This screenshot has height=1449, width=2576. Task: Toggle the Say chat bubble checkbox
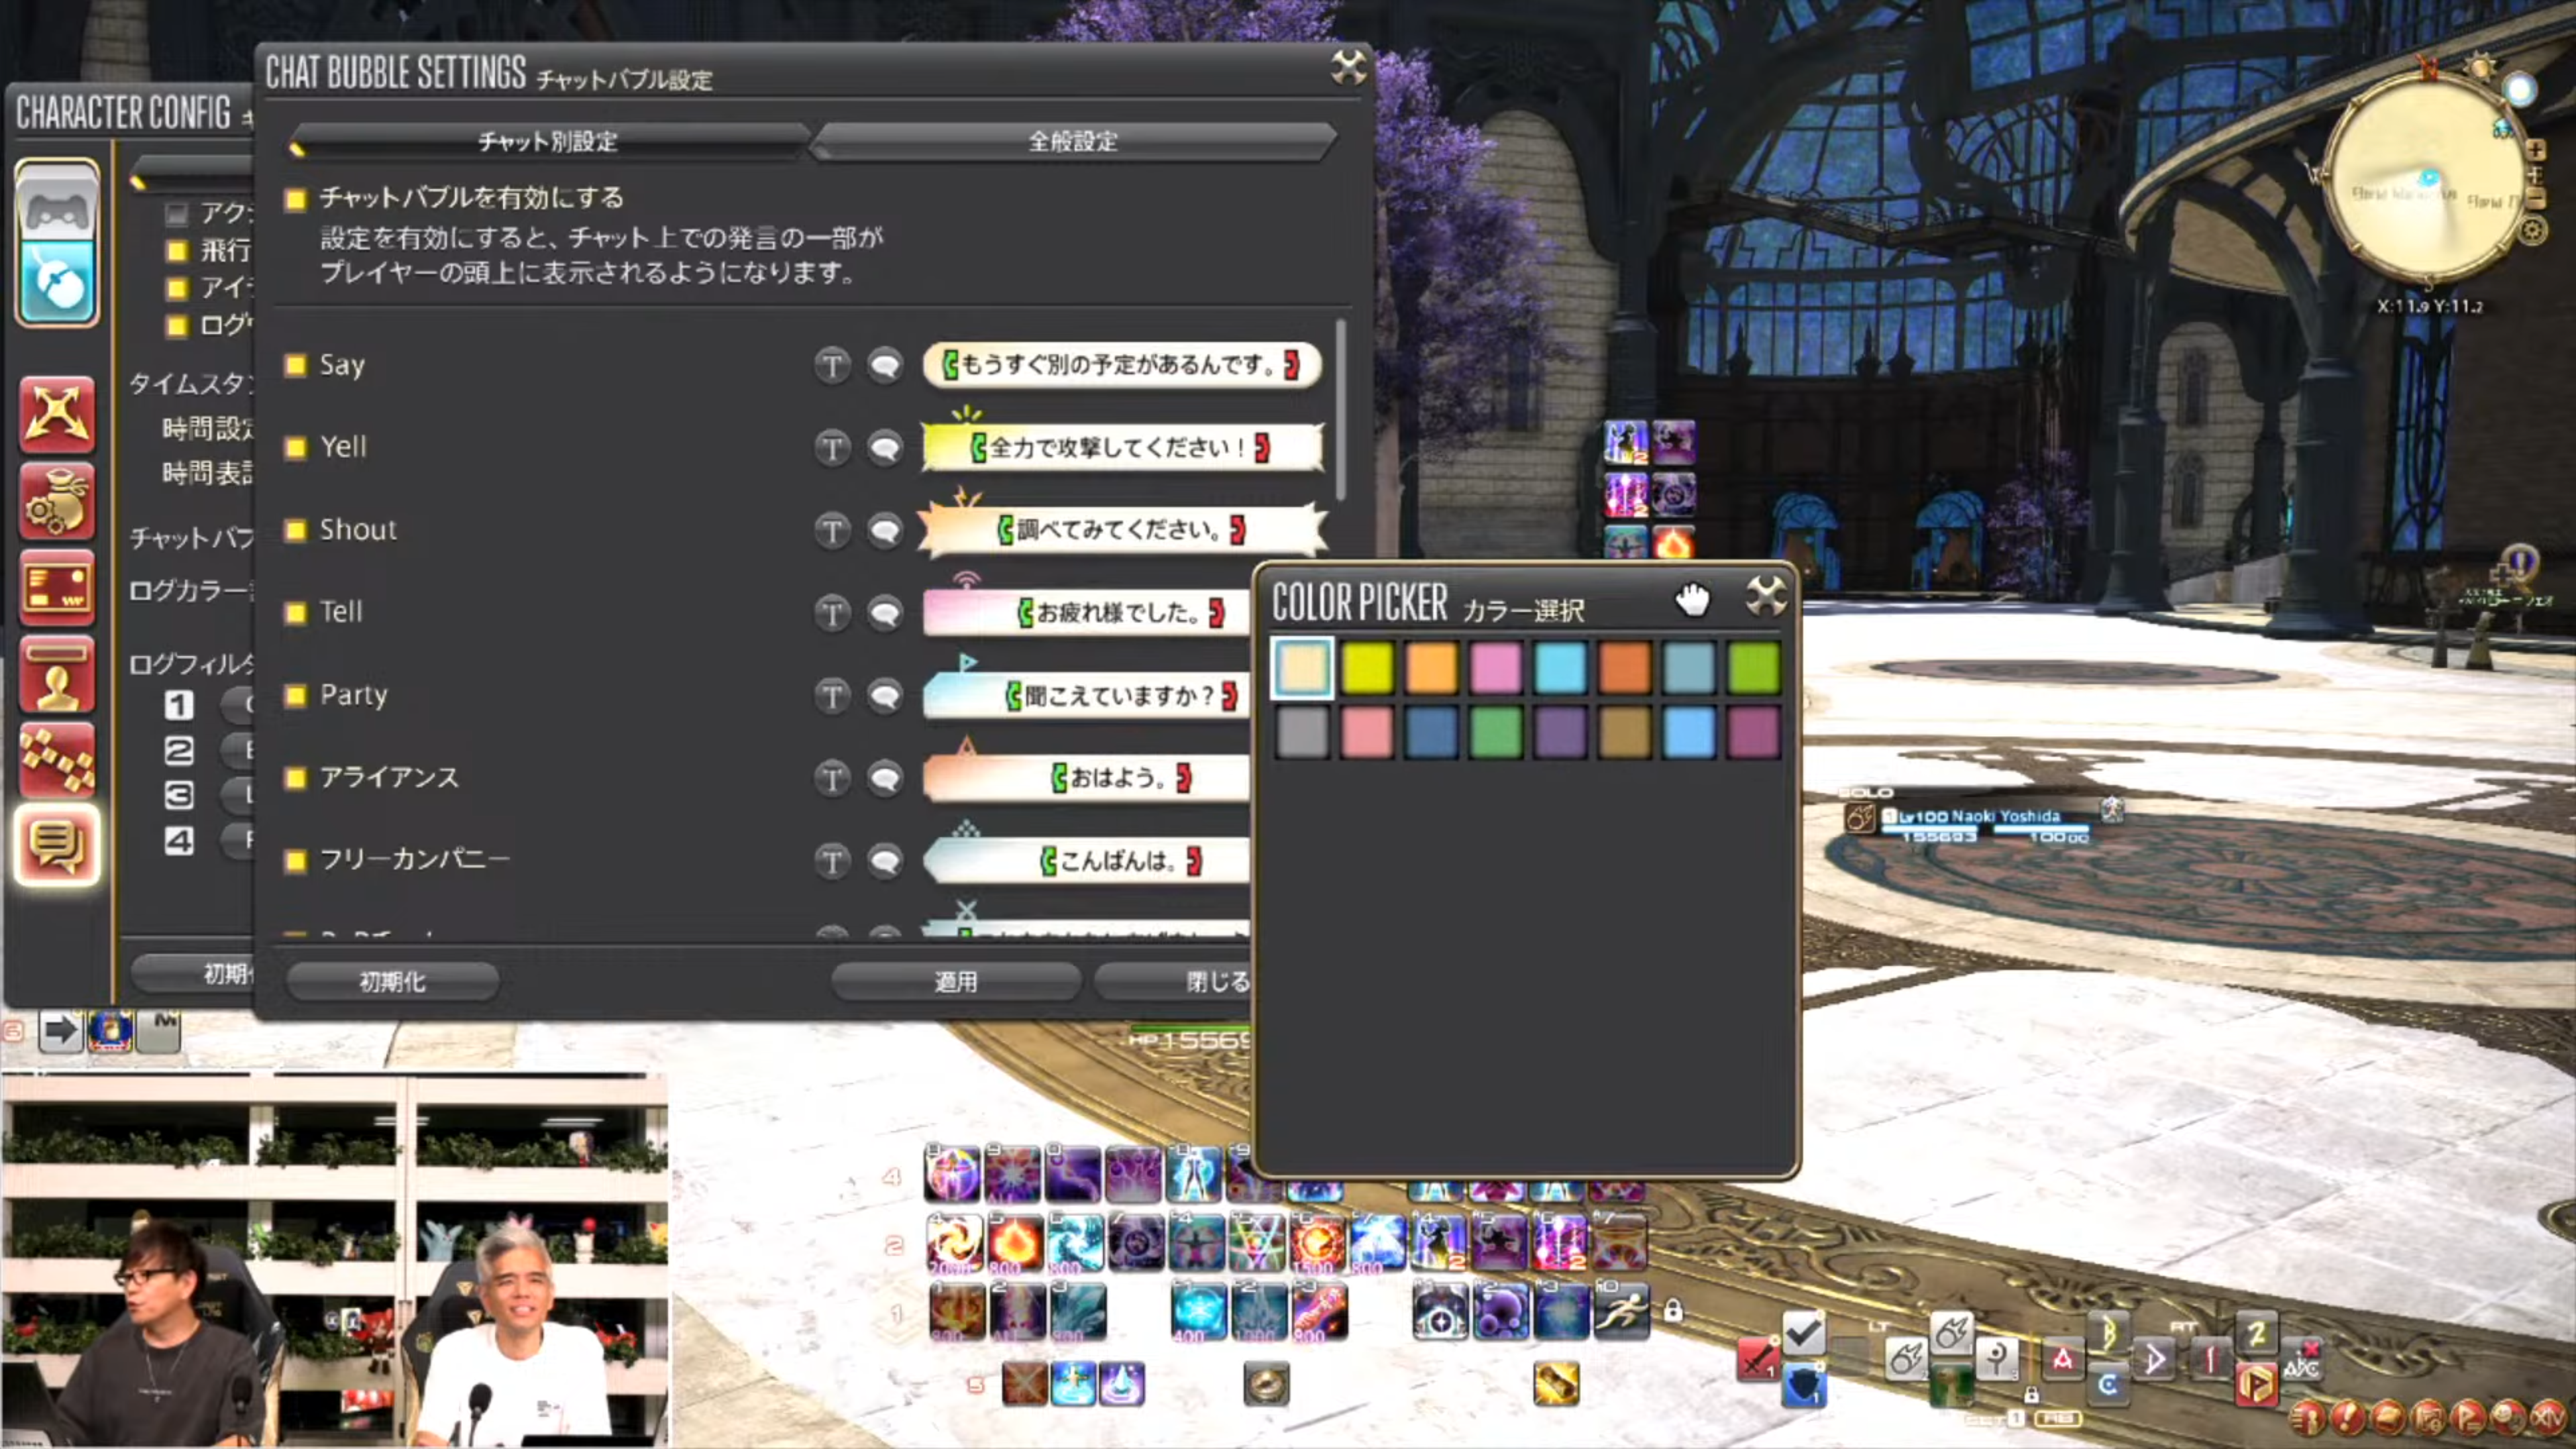(x=295, y=365)
